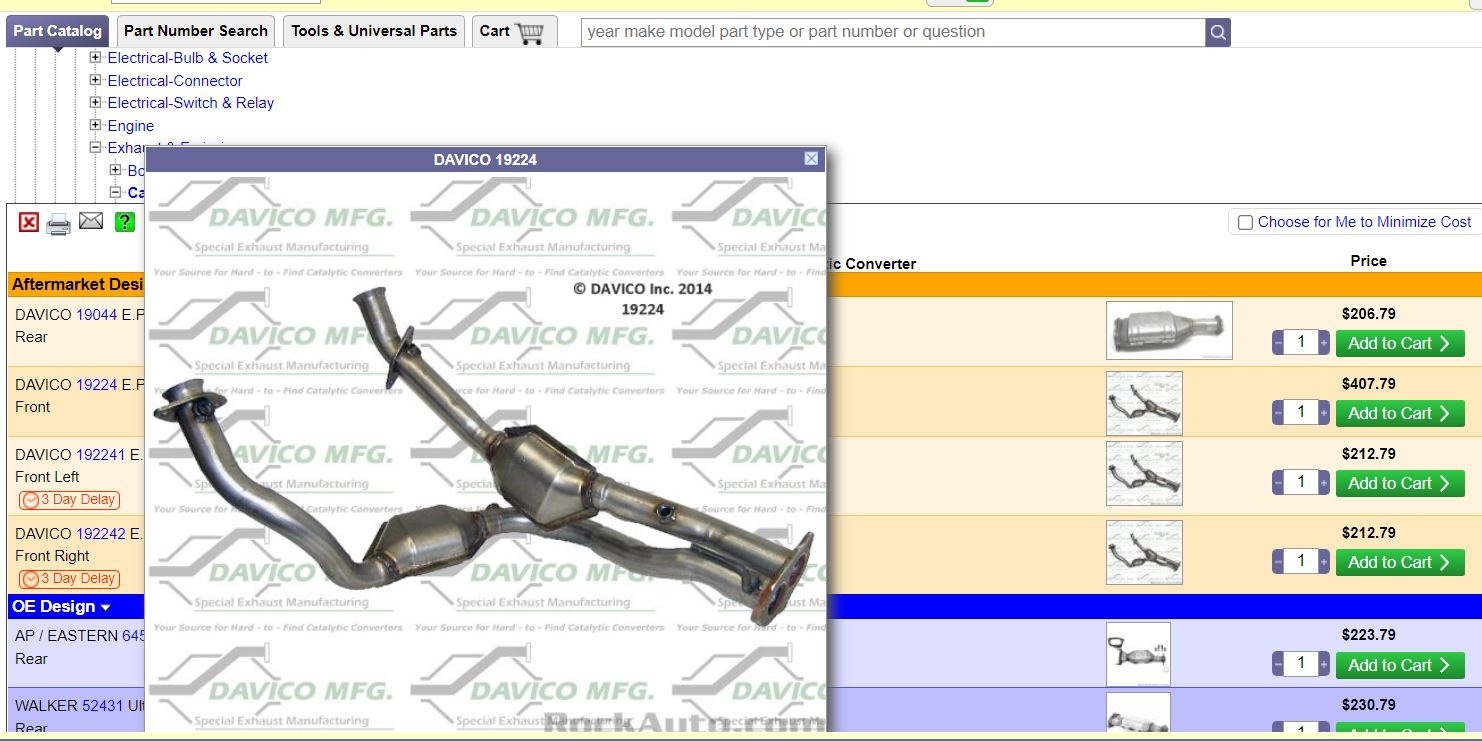This screenshot has width=1482, height=741.
Task: Open part number 192241 link
Action: [101, 455]
